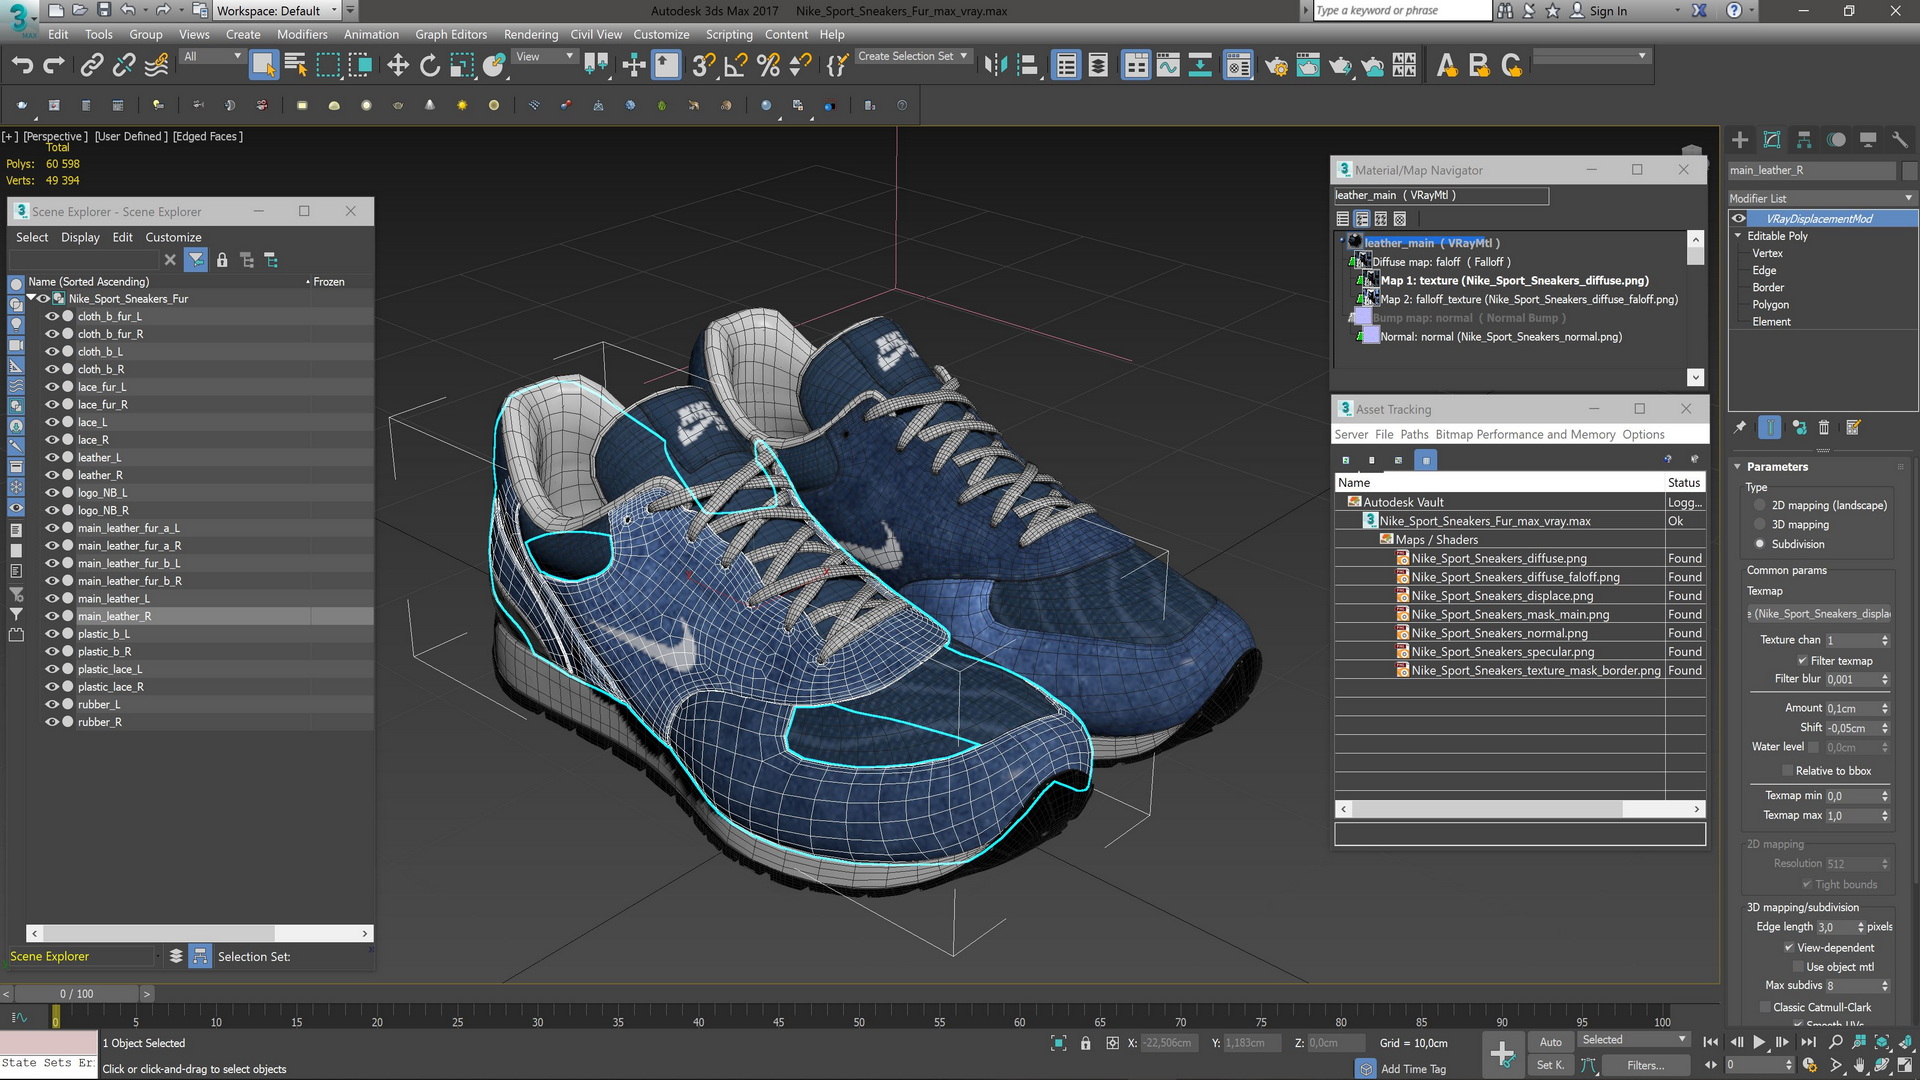This screenshot has height=1080, width=1920.
Task: Collapse the Parameters rollout
Action: pos(1738,467)
